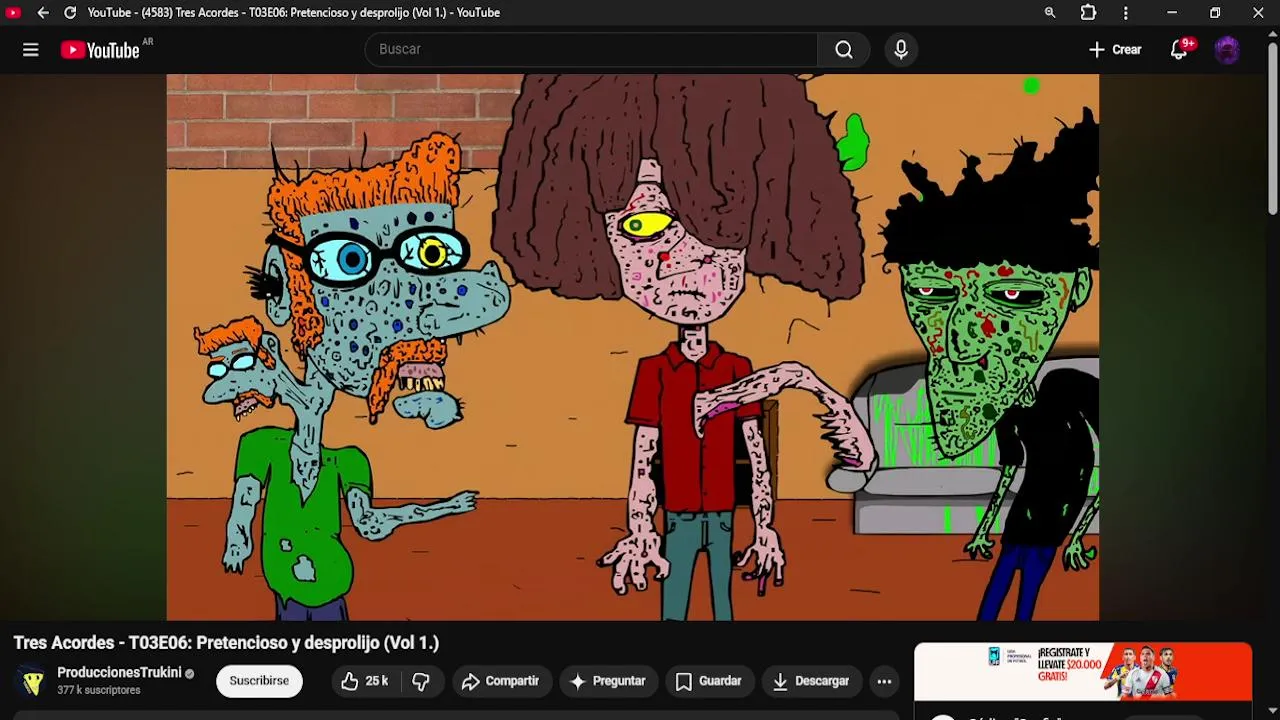Go back with browser back arrow
This screenshot has width=1280, height=720.
pos(43,13)
